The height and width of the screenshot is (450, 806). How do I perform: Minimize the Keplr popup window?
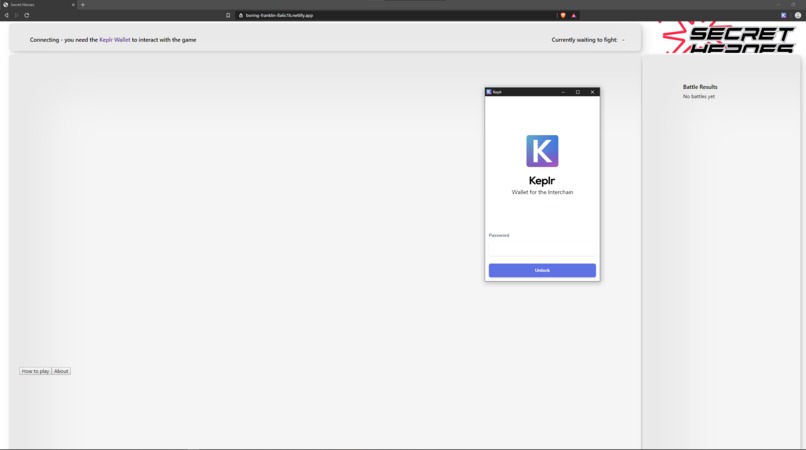pyautogui.click(x=563, y=92)
